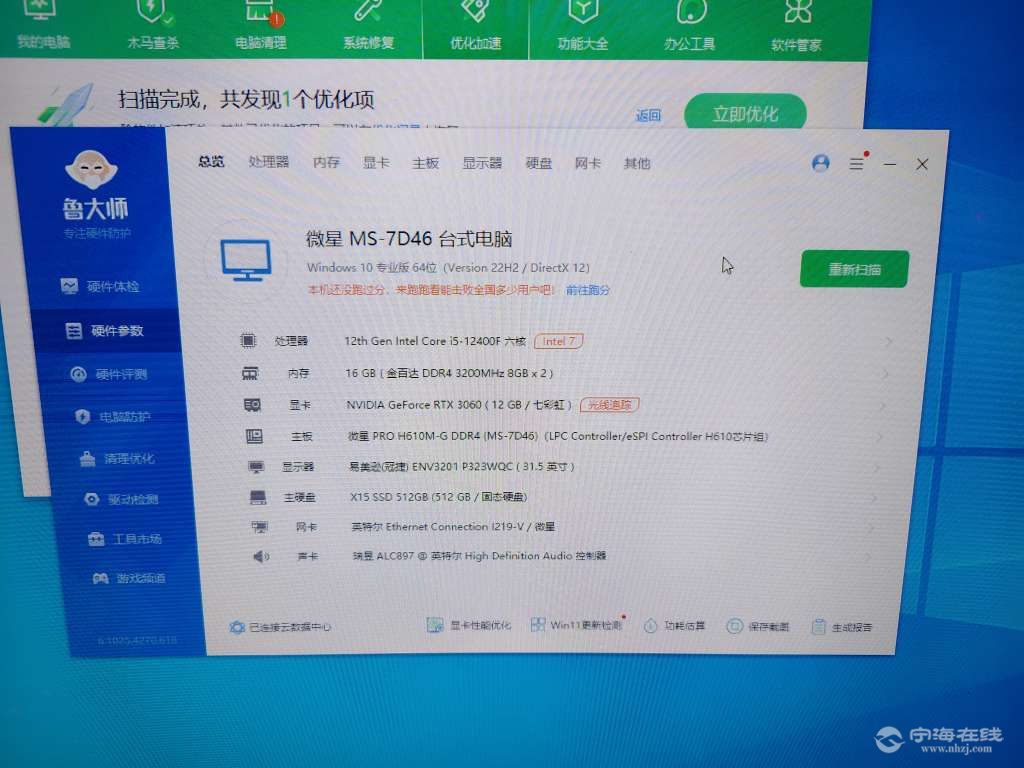Viewport: 1024px width, 768px height.
Task: Switch to the 硬盘 tab
Action: 539,163
